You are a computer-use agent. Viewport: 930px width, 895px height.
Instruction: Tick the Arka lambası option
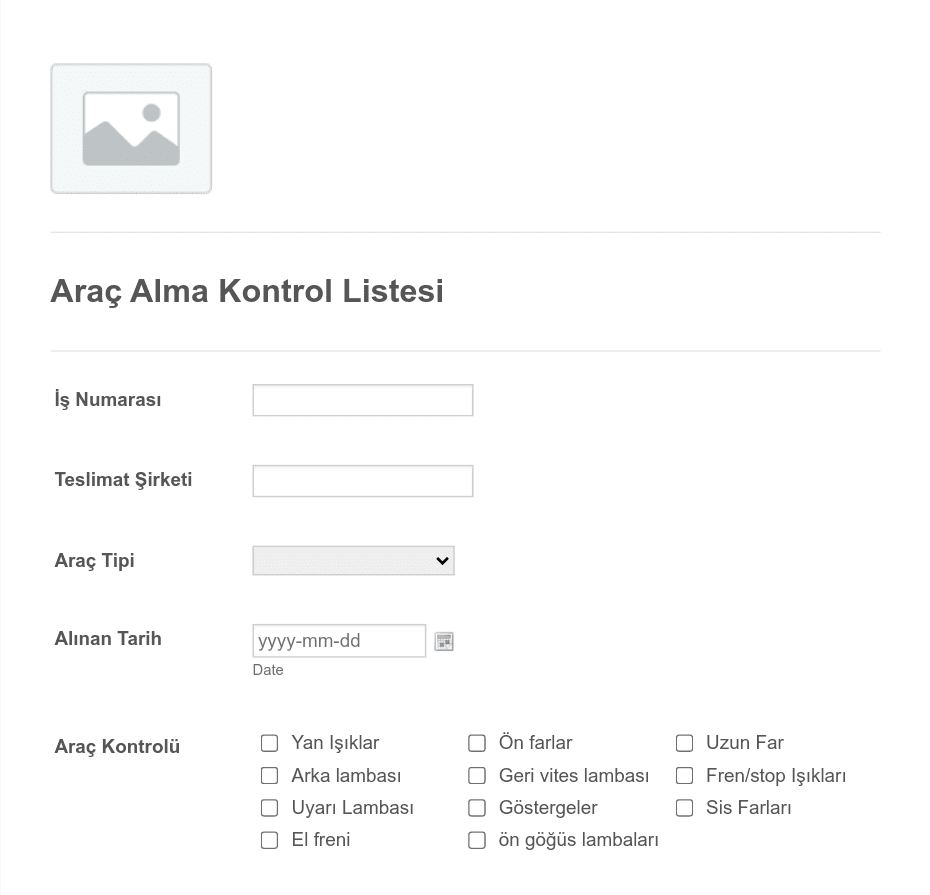pyautogui.click(x=269, y=776)
